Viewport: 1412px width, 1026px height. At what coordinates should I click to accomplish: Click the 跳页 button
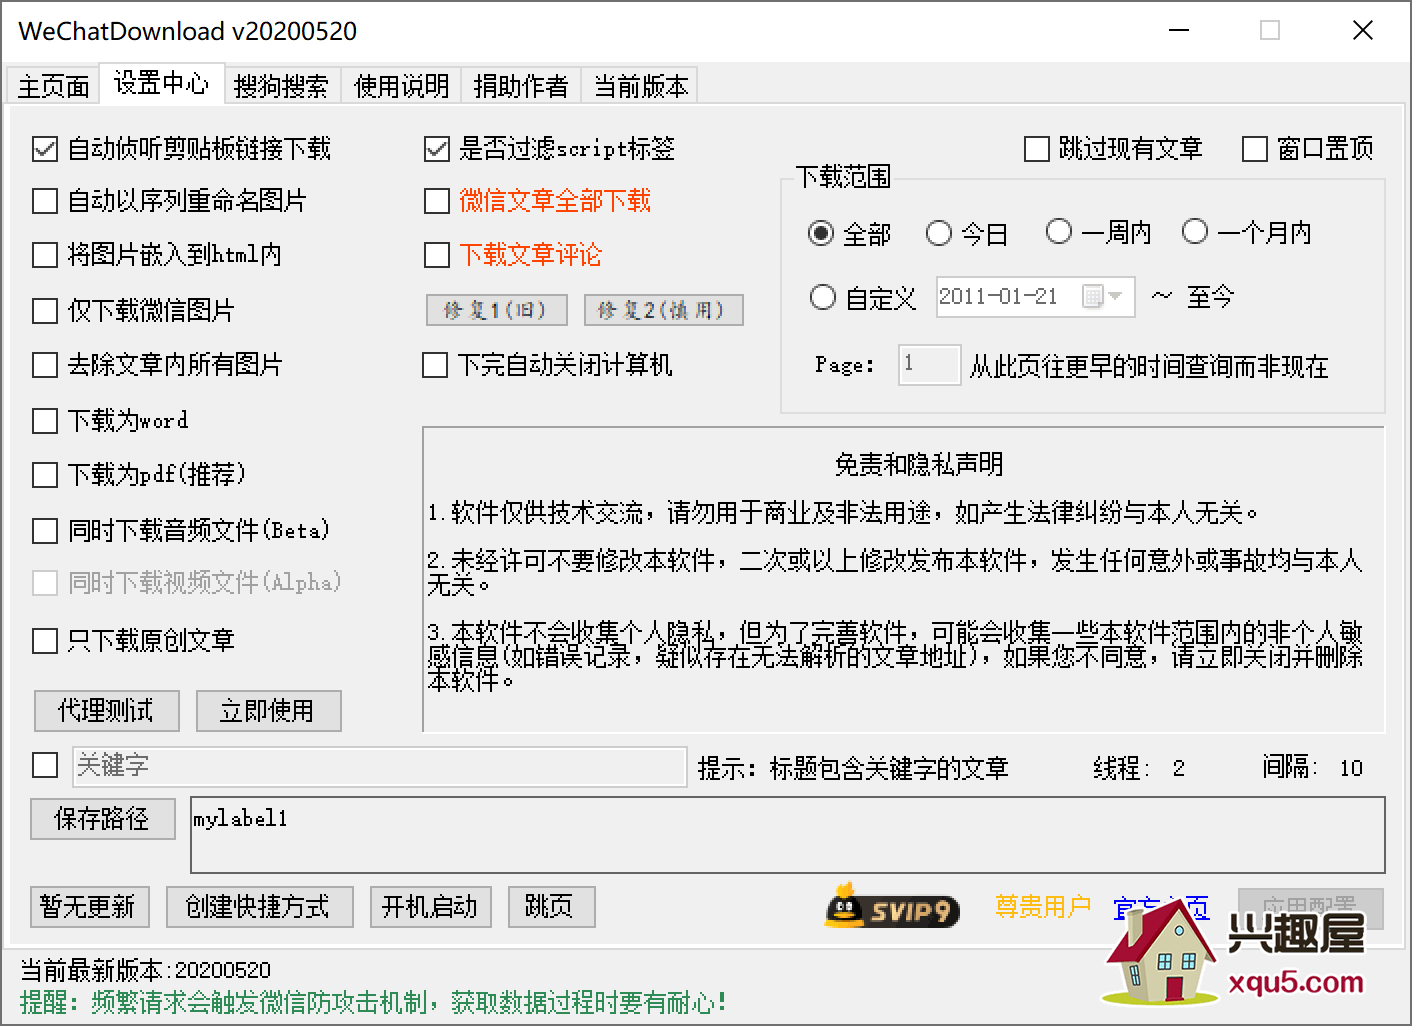click(551, 907)
